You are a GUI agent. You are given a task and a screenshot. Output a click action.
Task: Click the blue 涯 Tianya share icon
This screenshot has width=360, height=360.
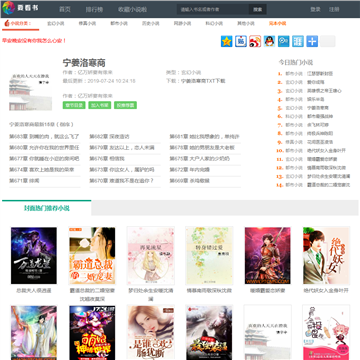298,41
